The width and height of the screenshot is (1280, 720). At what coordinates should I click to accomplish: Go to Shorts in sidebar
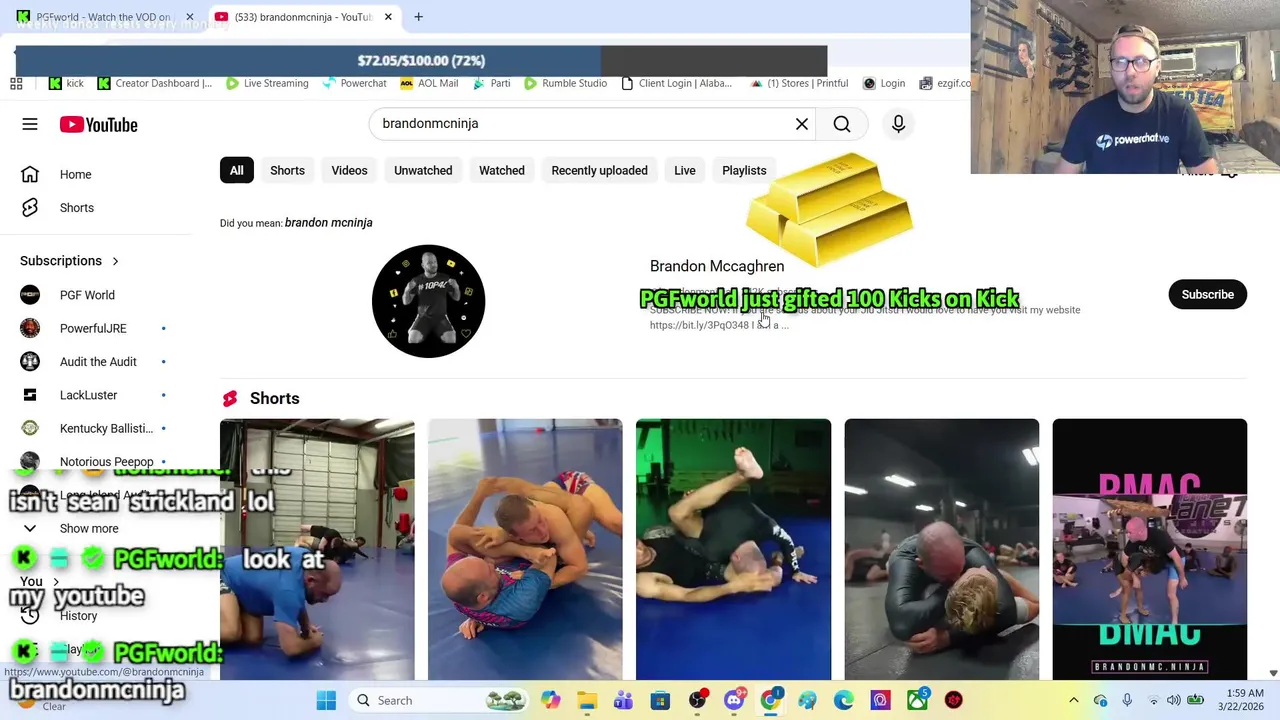(95, 208)
